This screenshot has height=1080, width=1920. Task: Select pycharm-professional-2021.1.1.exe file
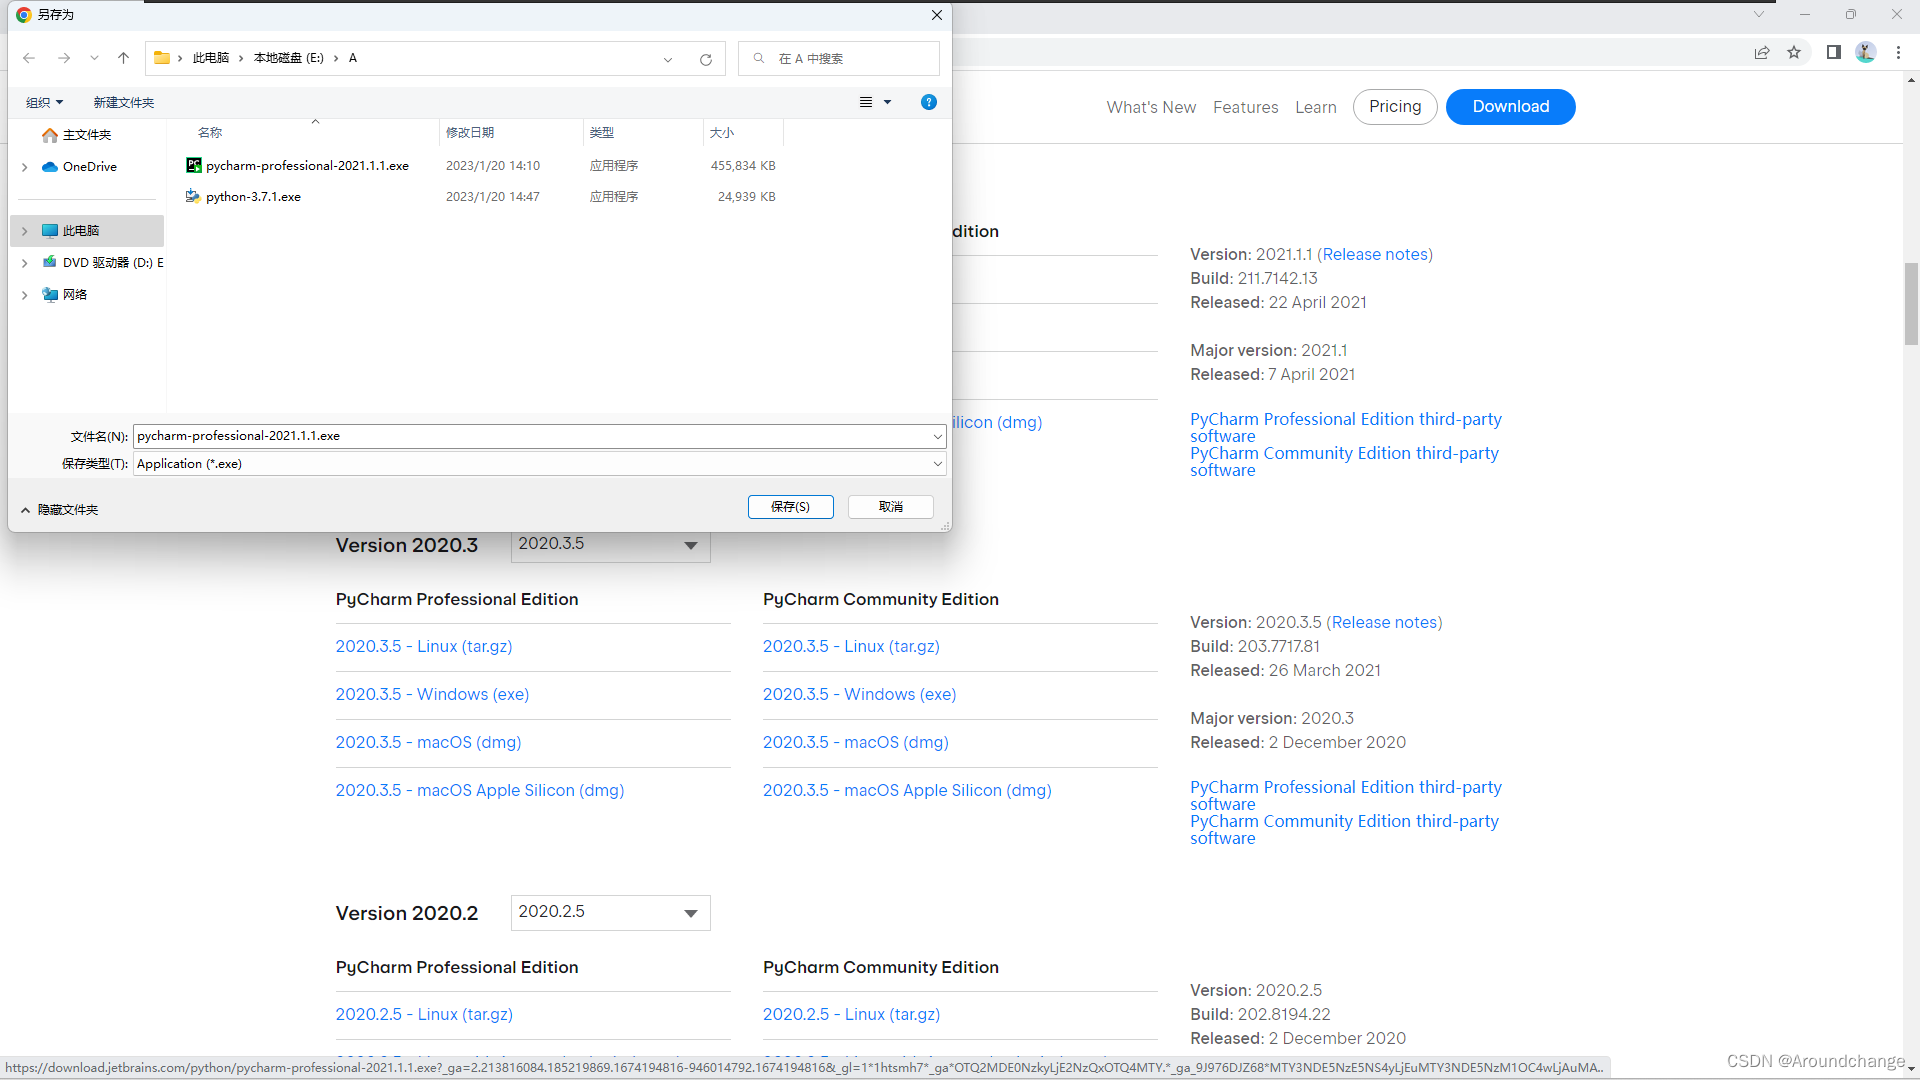tap(306, 166)
